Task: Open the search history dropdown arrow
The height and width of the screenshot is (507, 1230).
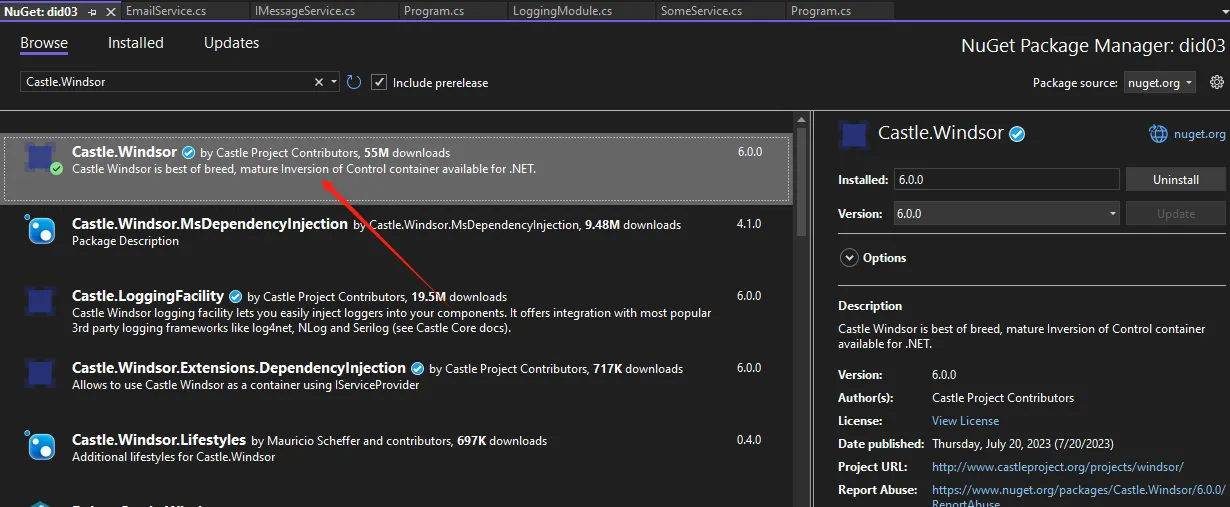Action: click(334, 82)
